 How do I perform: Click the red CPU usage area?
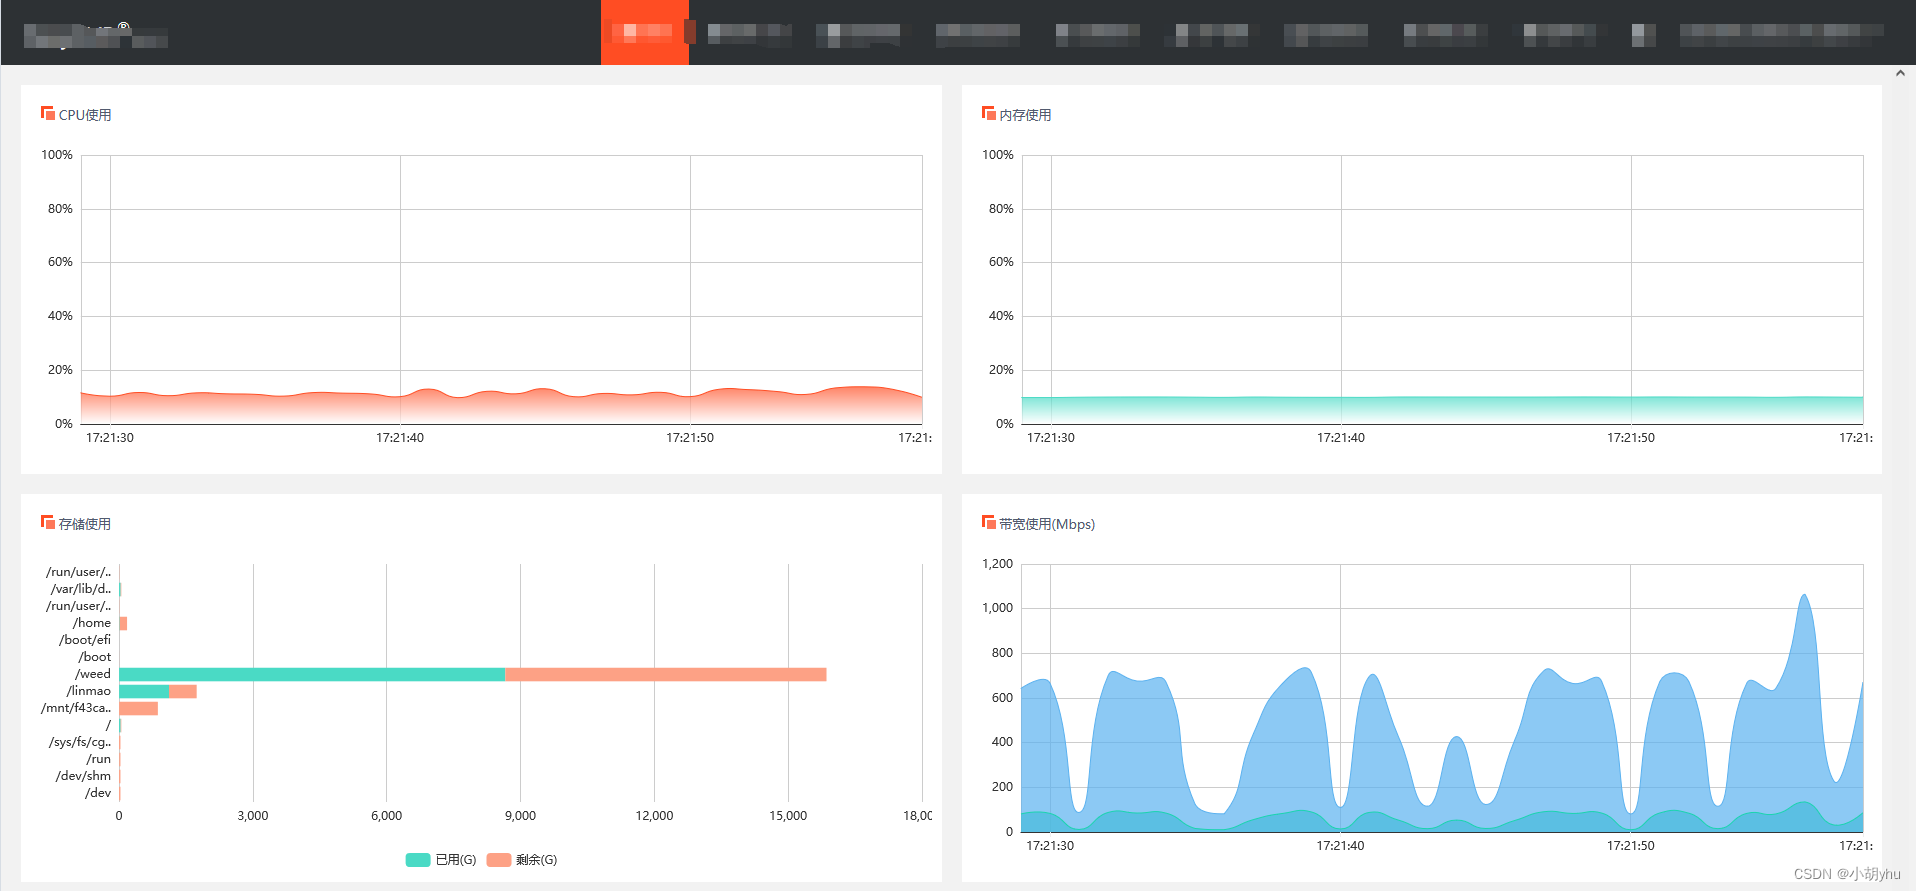pyautogui.click(x=501, y=408)
